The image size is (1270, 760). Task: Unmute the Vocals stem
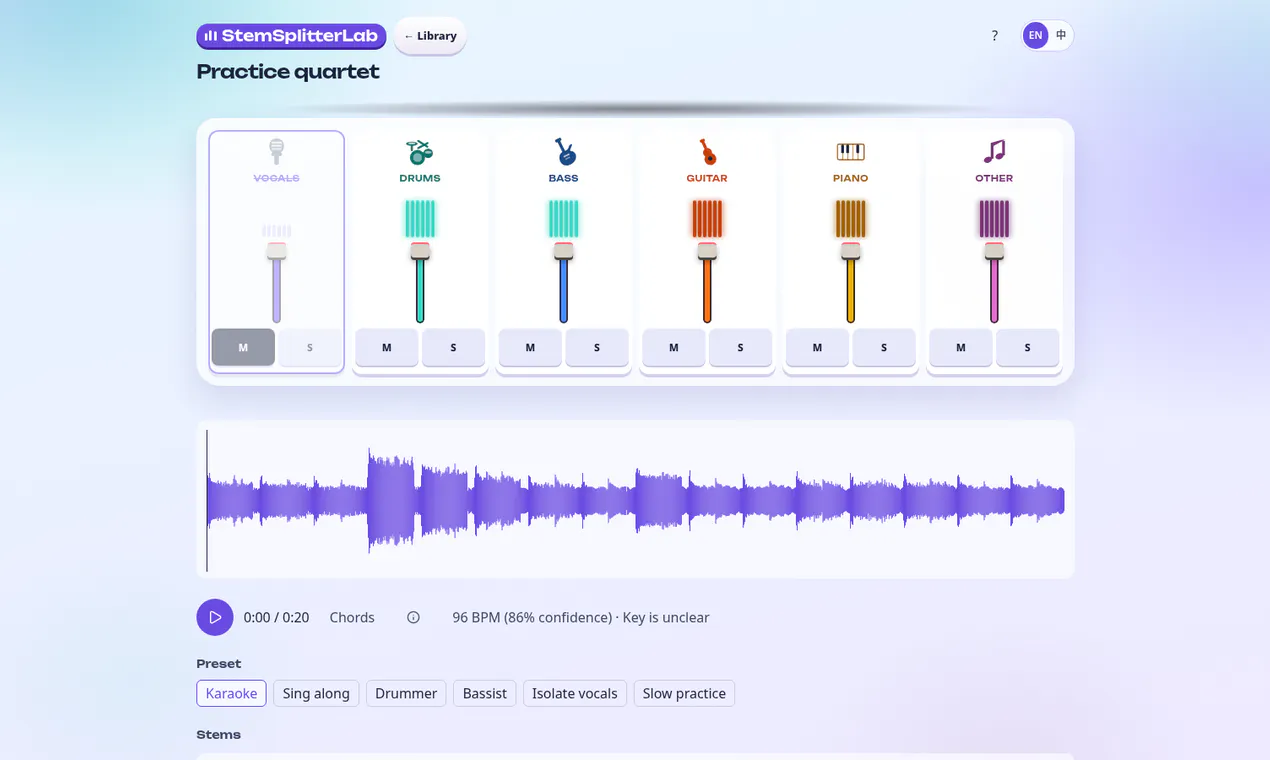pyautogui.click(x=243, y=347)
